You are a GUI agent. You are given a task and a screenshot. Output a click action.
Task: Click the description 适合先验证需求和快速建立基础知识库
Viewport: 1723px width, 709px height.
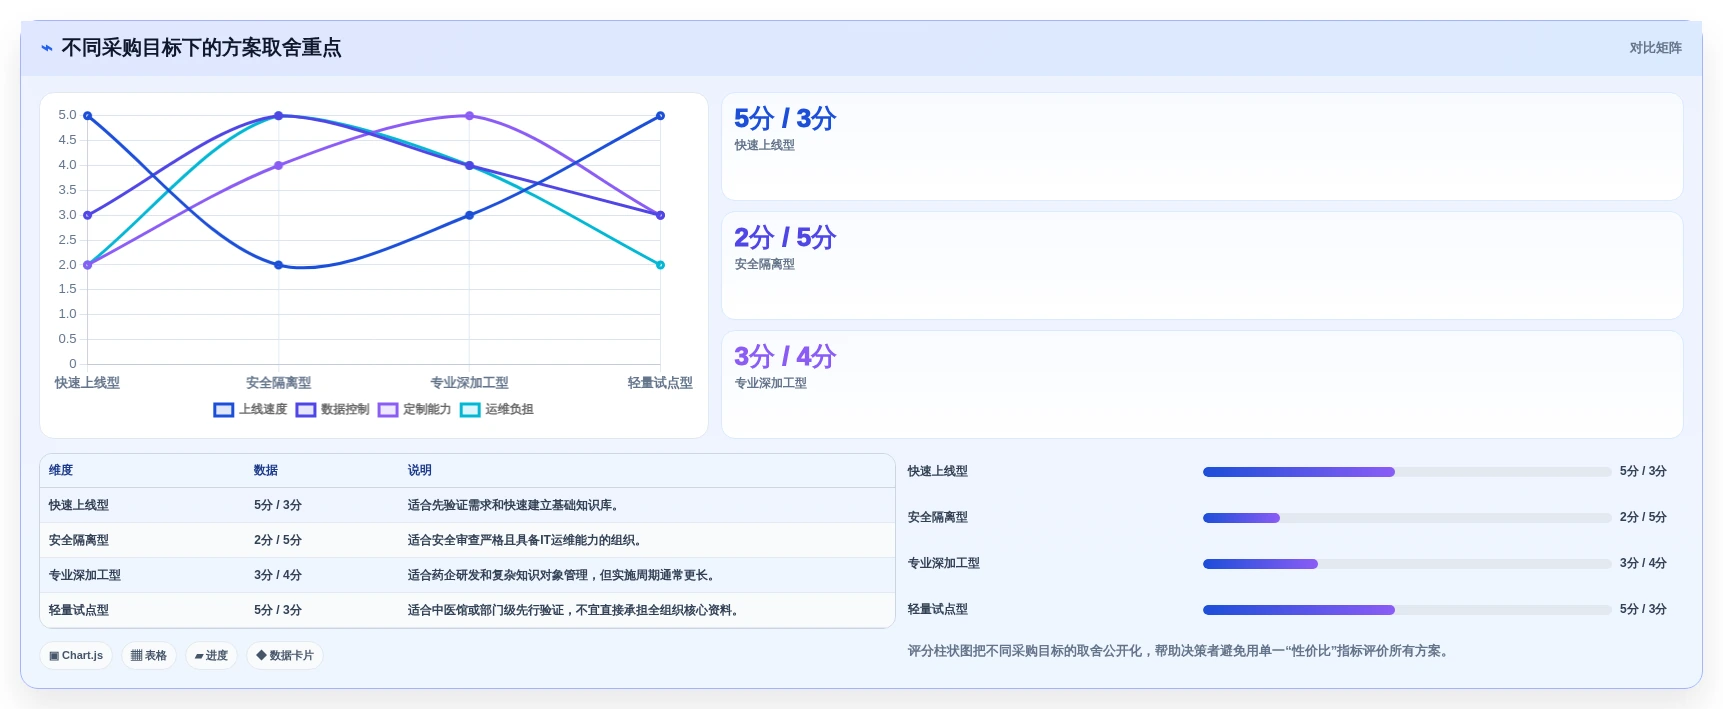click(x=515, y=505)
